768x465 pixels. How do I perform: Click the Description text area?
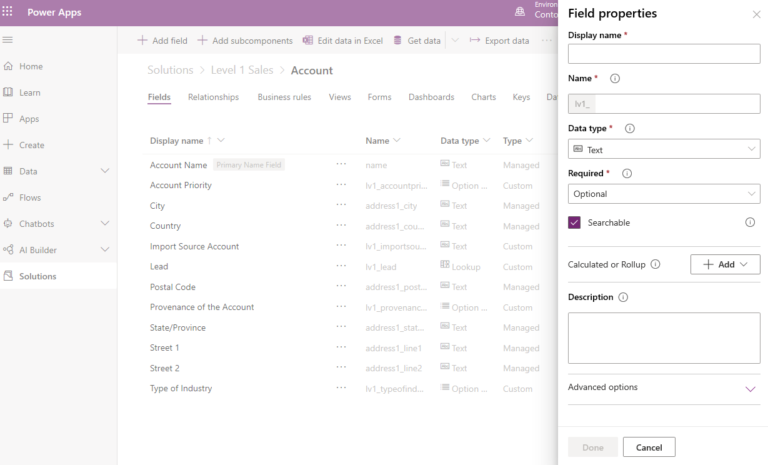(x=664, y=338)
